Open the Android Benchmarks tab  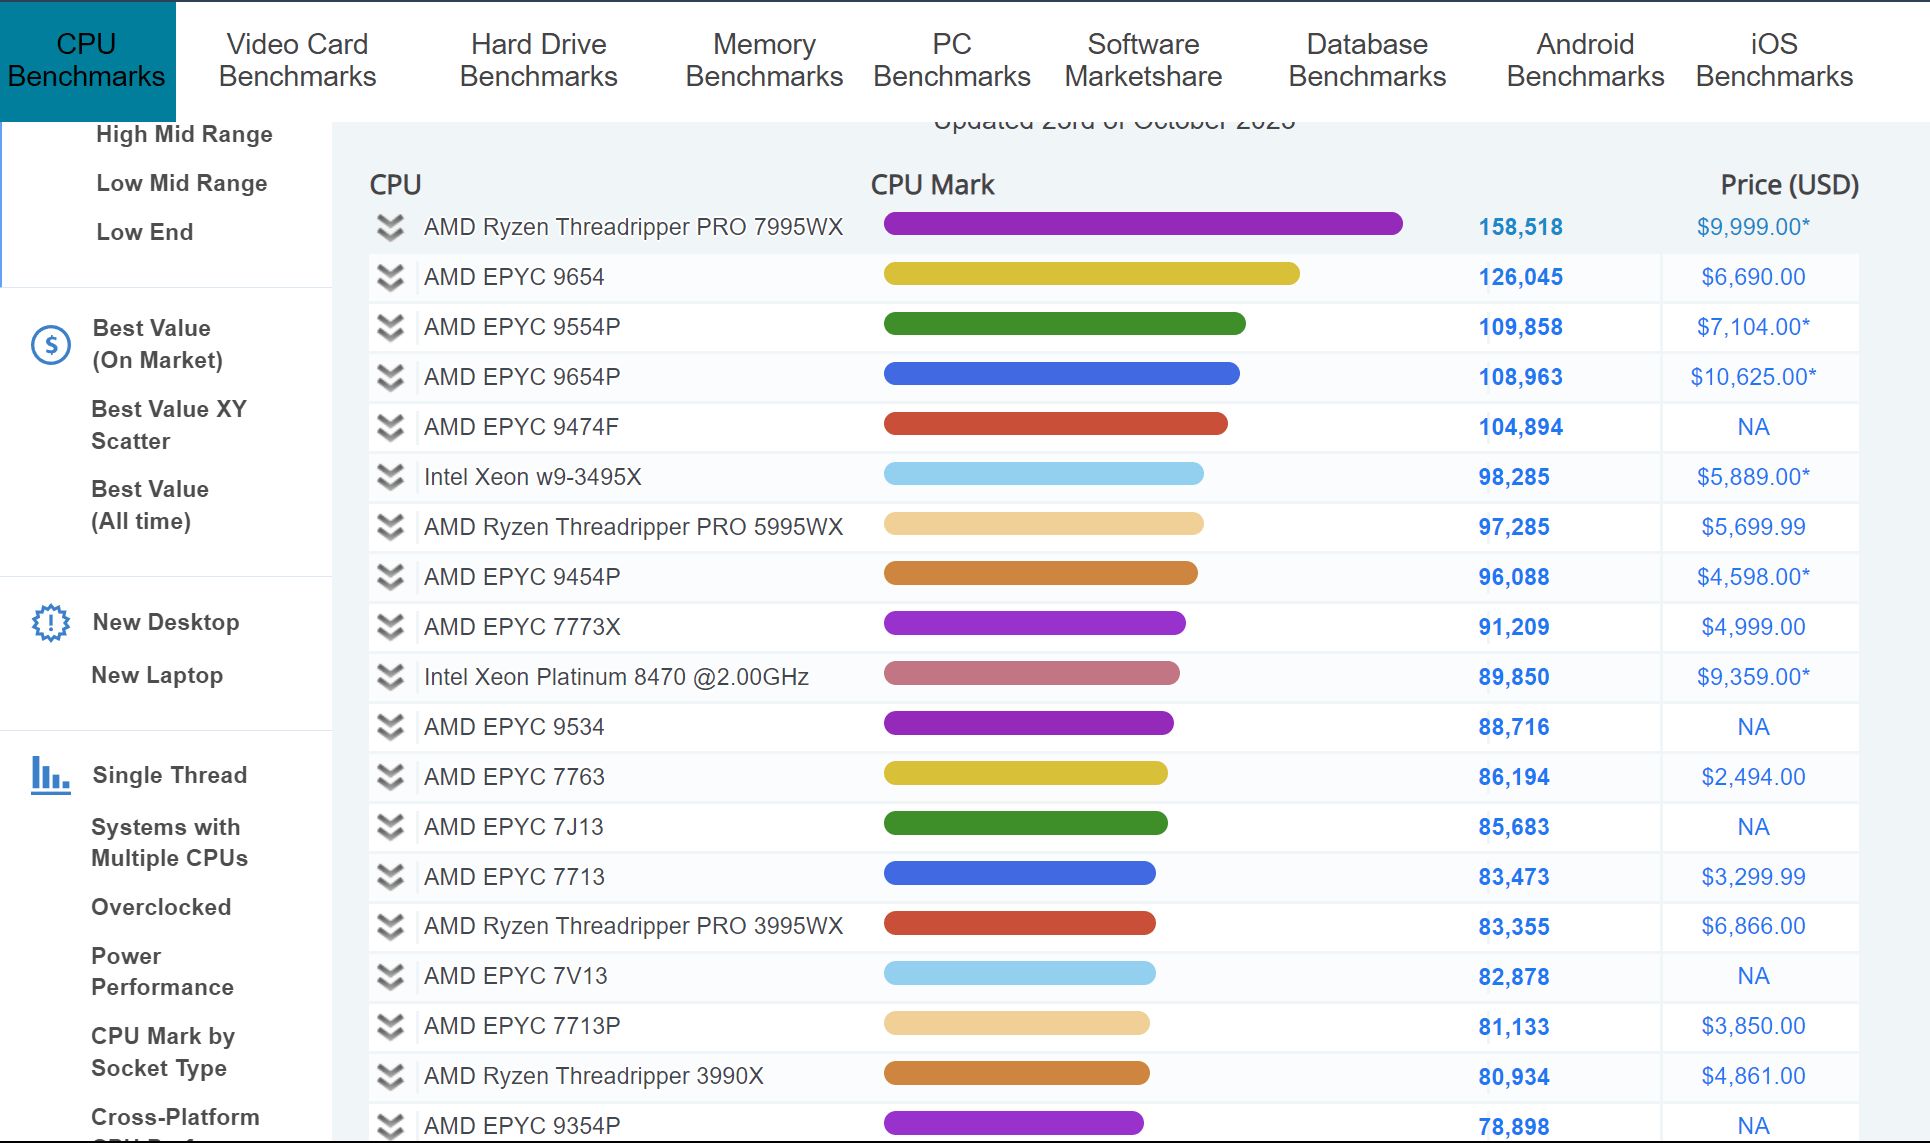pos(1585,60)
